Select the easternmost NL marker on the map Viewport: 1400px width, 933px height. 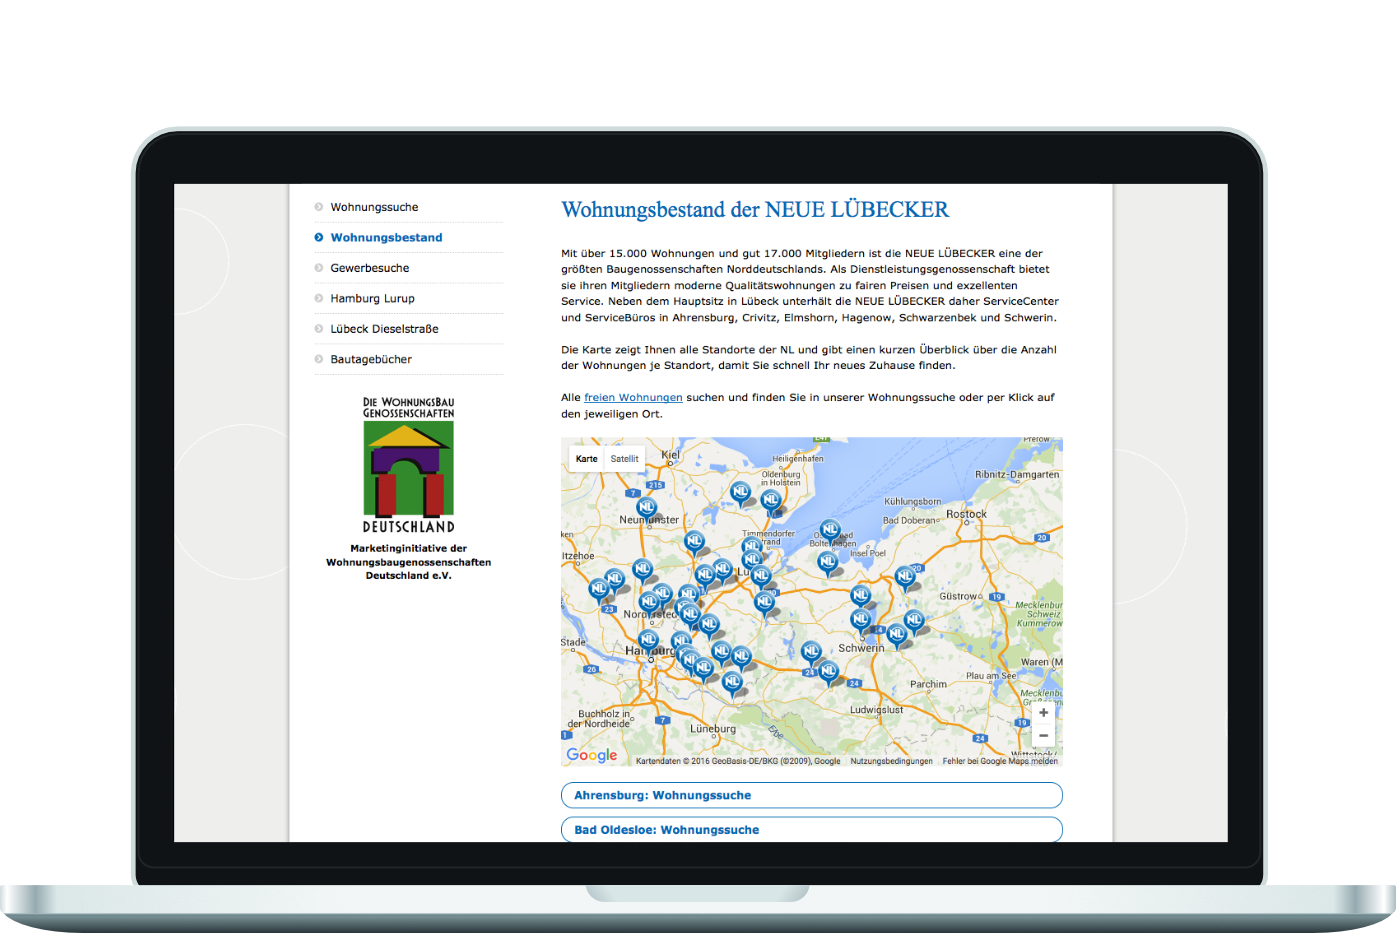pyautogui.click(x=914, y=622)
